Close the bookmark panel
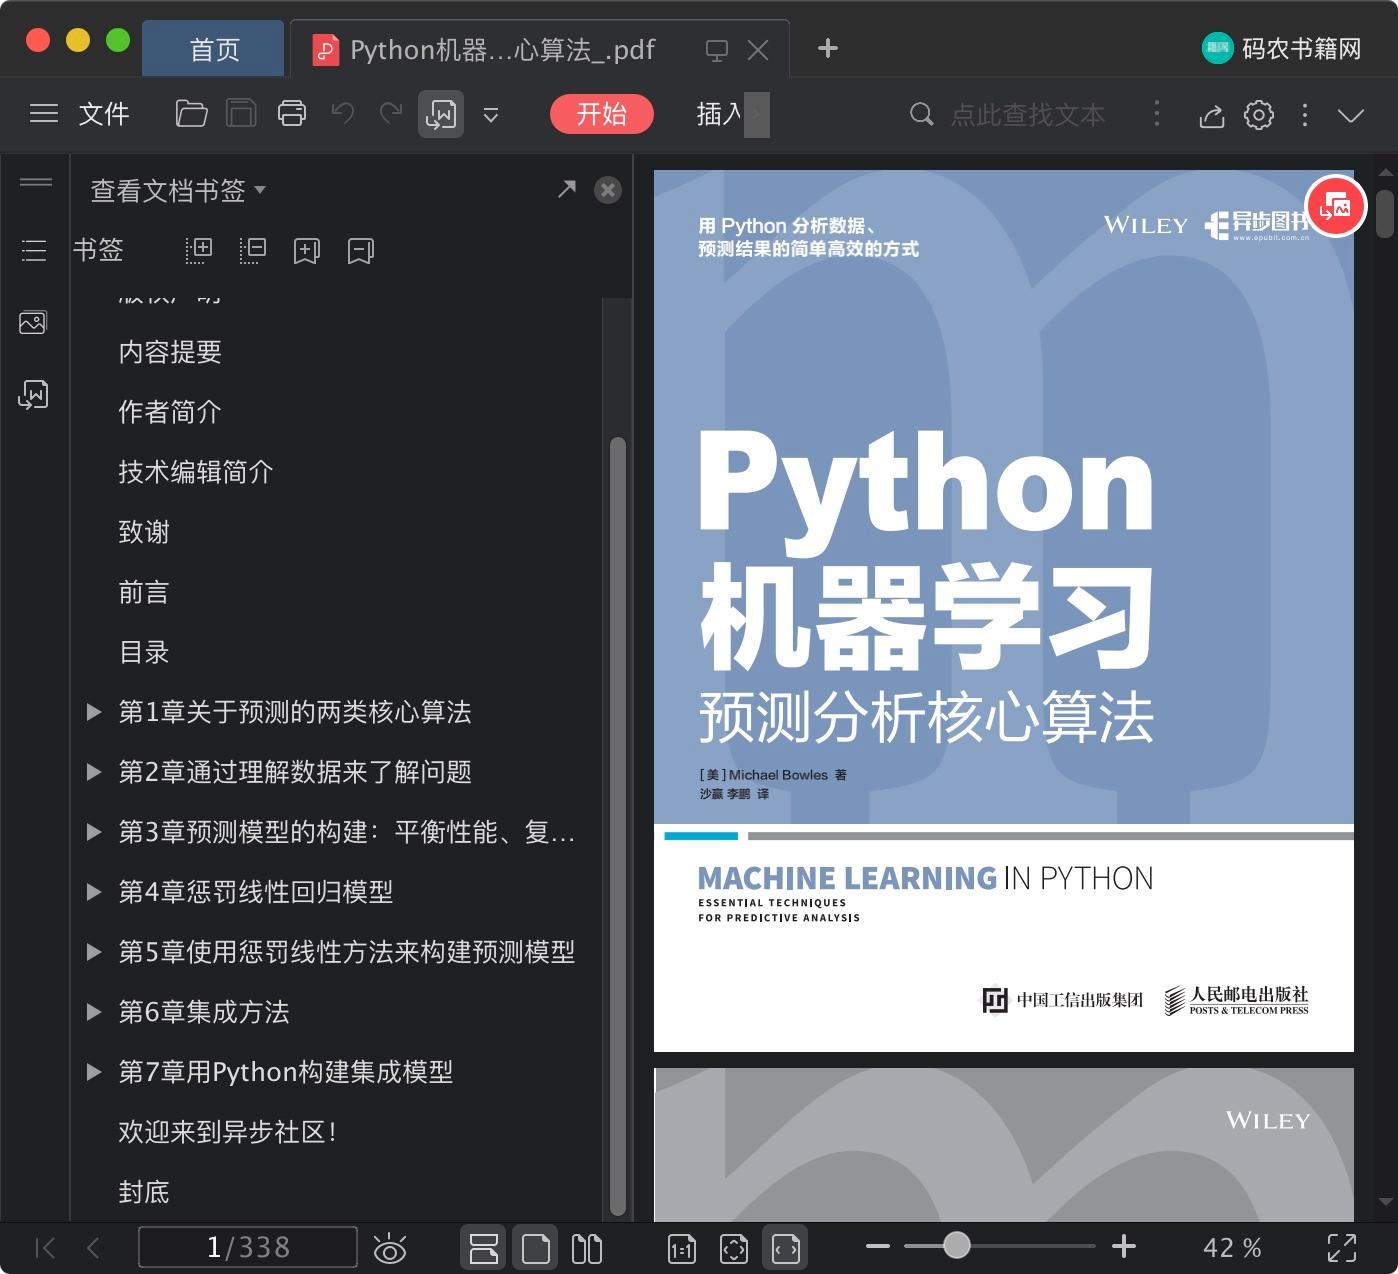Viewport: 1398px width, 1274px height. [x=608, y=190]
